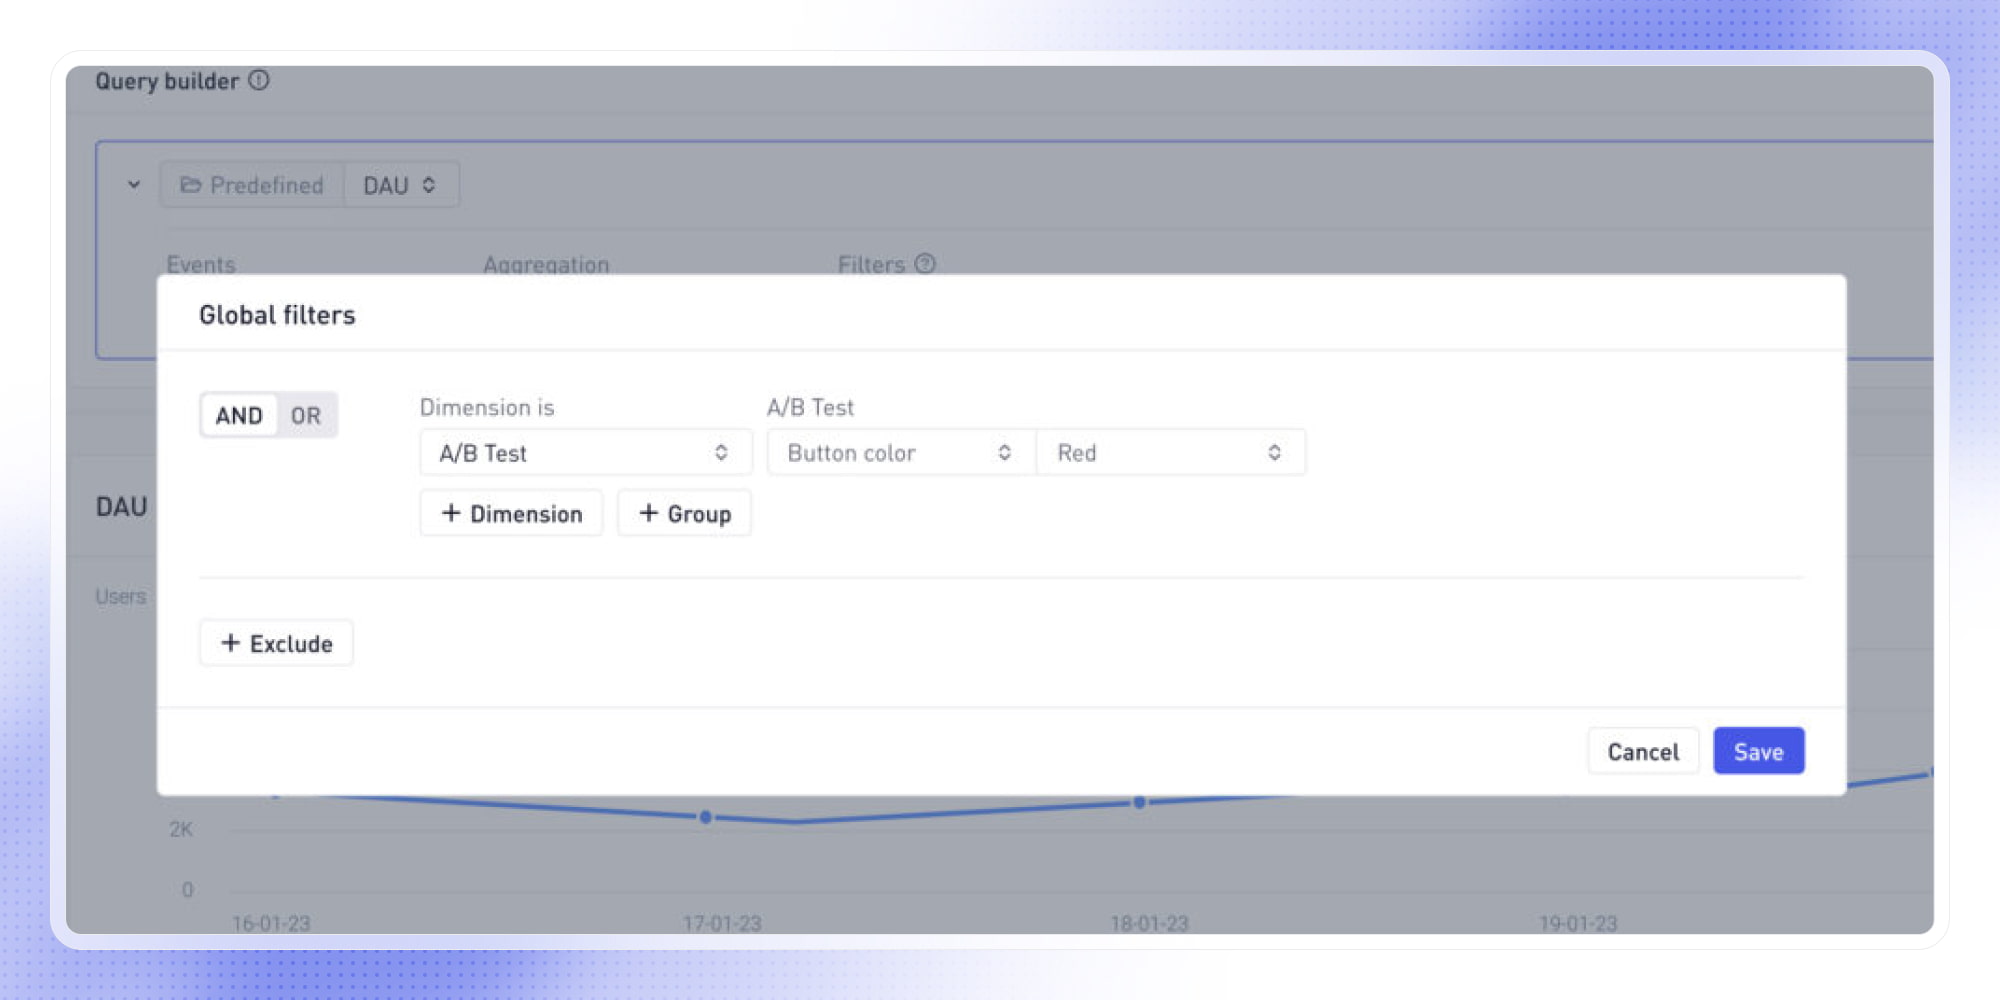Click the chevron in the Red value selector

coord(1274,452)
